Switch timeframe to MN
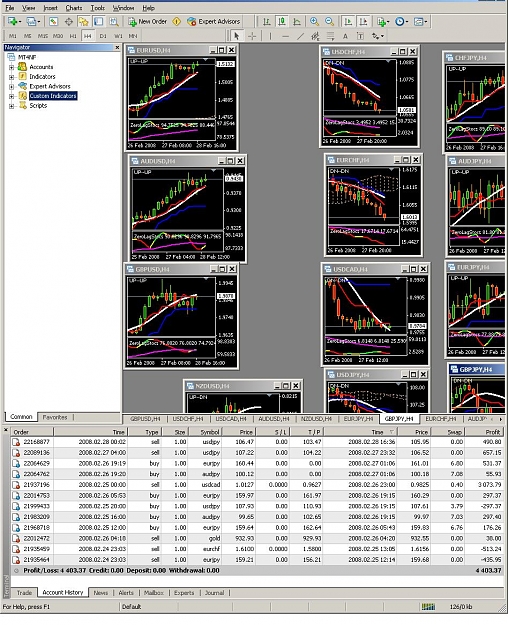This screenshot has height=625, width=508. coord(133,36)
